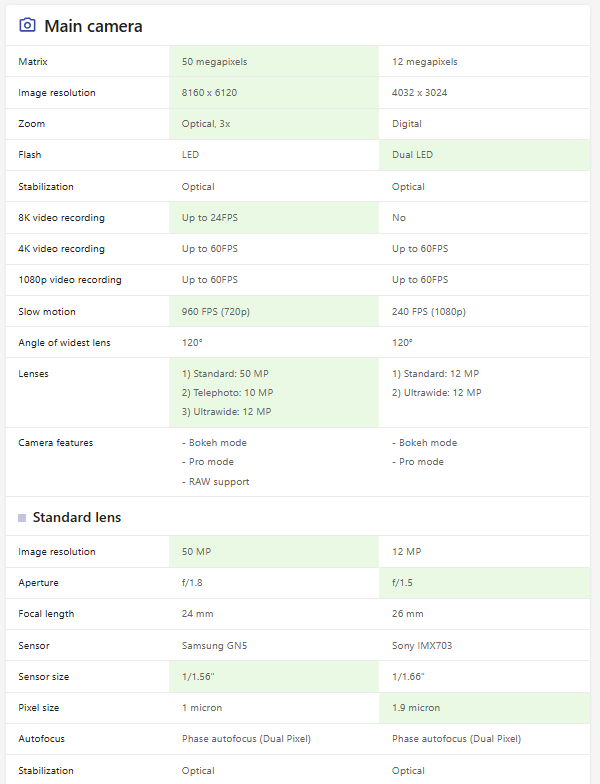The image size is (600, 784).
Task: Select the Standard lens section heading
Action: [x=77, y=518]
